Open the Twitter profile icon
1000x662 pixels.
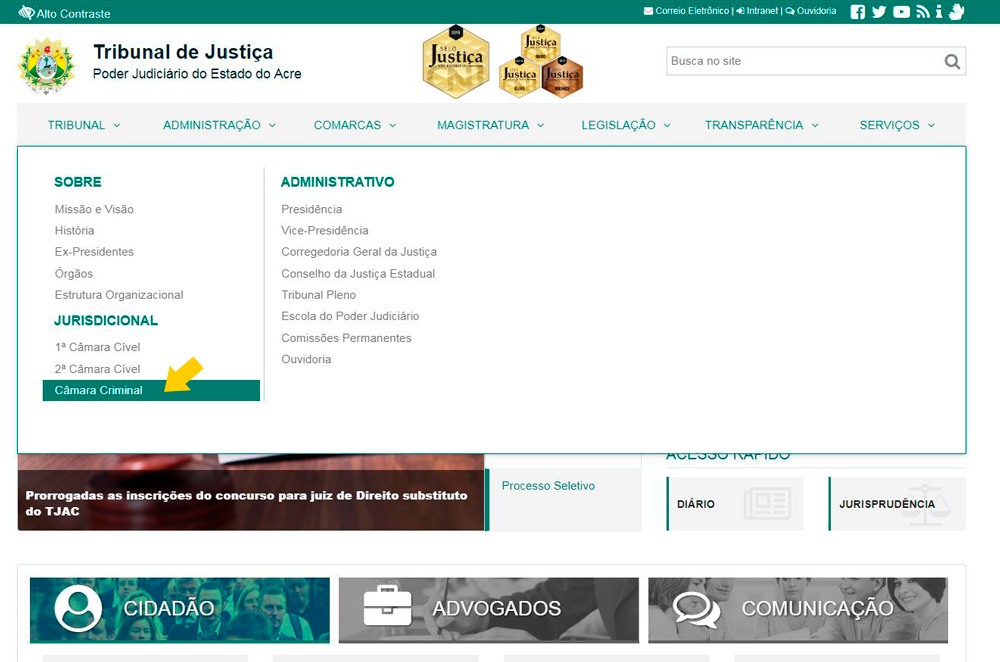(879, 12)
